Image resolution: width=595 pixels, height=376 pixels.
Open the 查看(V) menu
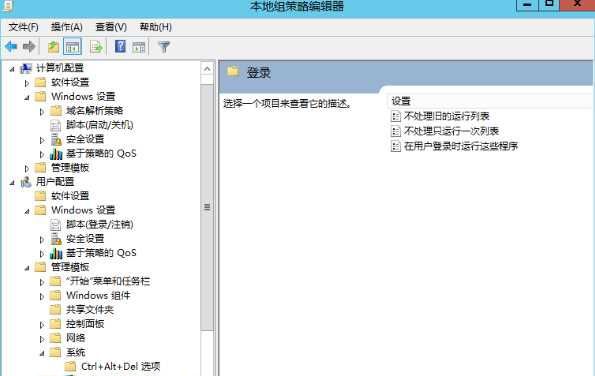click(x=111, y=27)
